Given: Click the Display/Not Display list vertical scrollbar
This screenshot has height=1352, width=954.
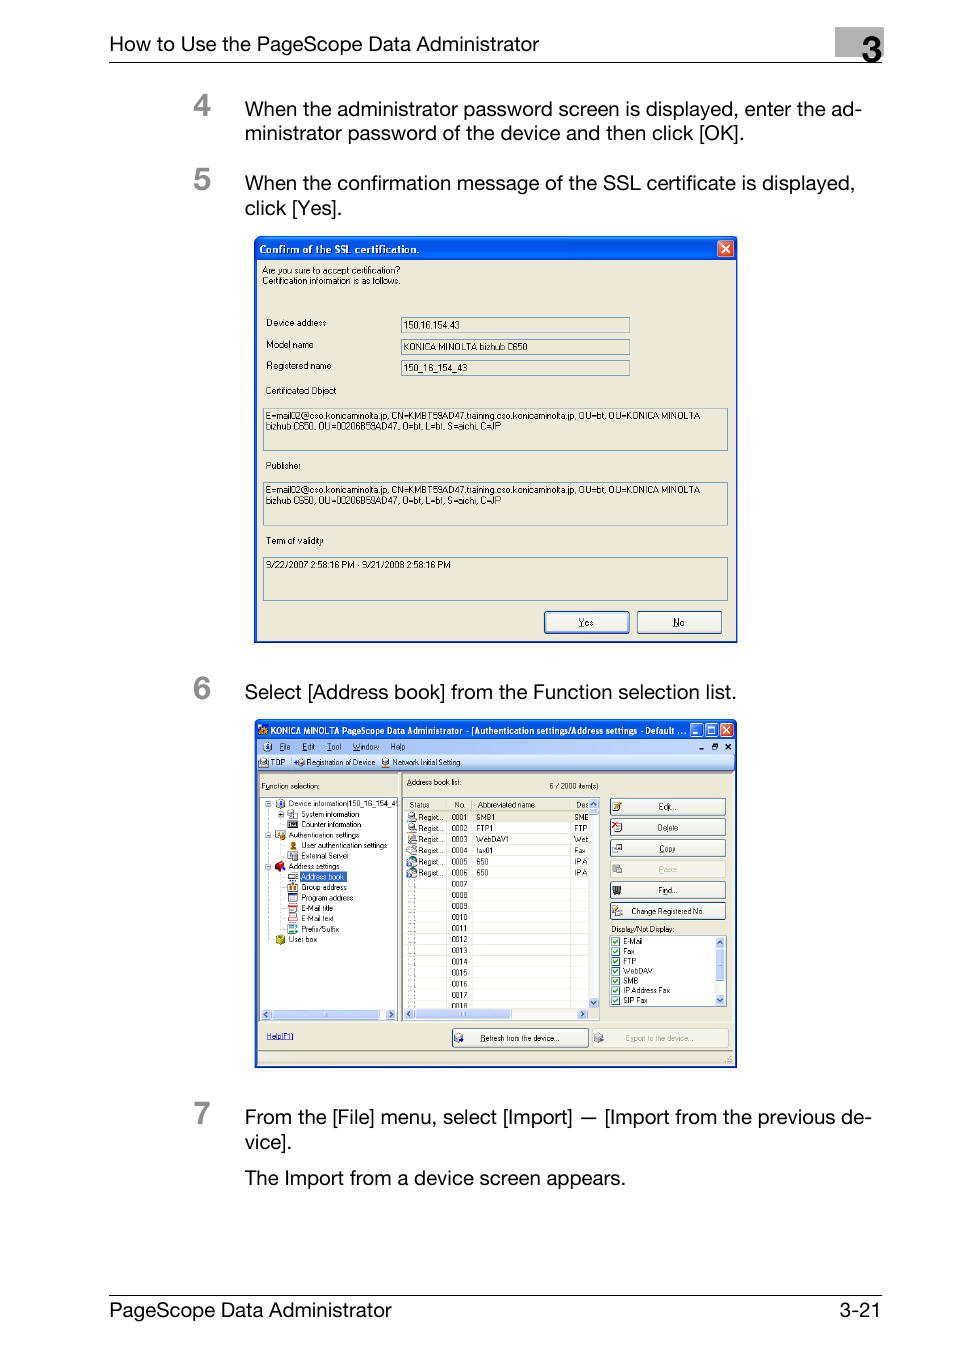Looking at the screenshot, I should [720, 971].
